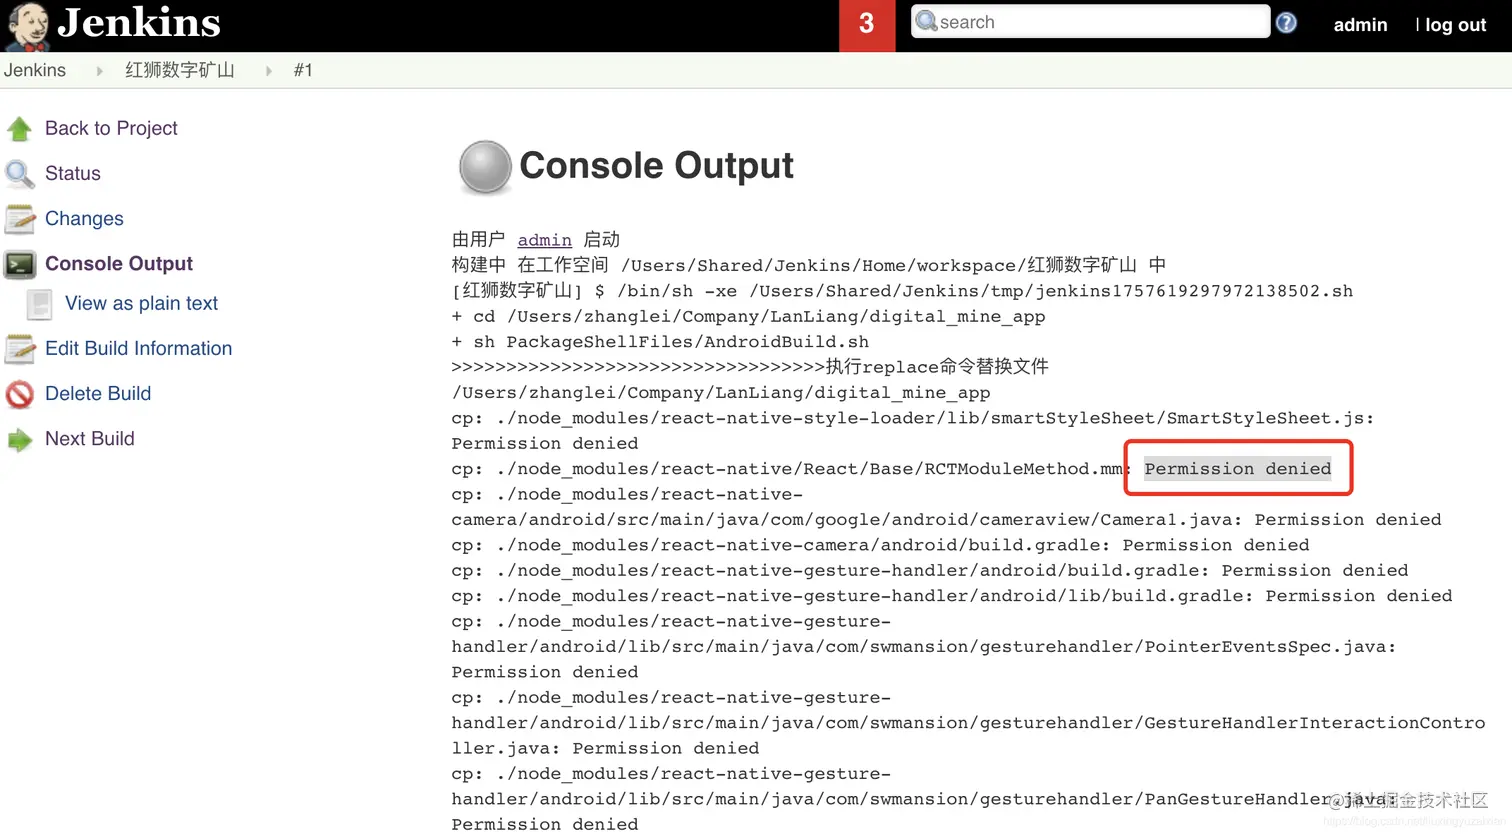The image size is (1512, 834).
Task: Click the highlighted Permission denied text
Action: click(x=1237, y=468)
